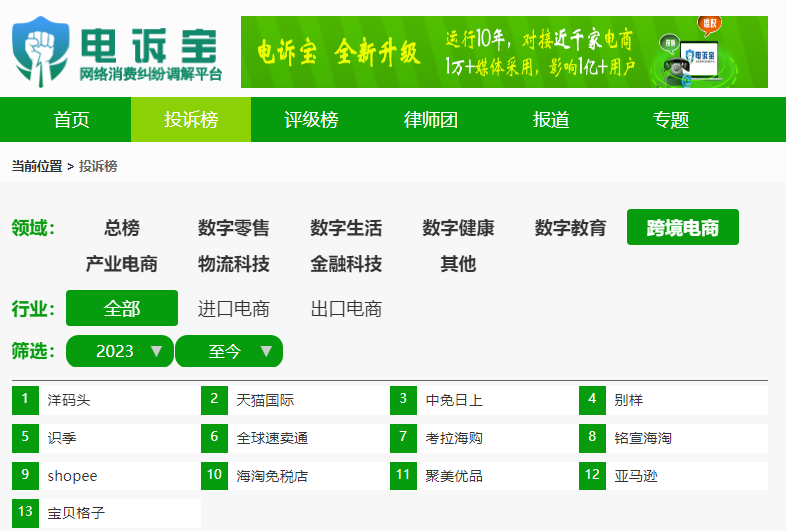This screenshot has height=531, width=786.
Task: Select the 跨境电商 domain button
Action: [683, 227]
